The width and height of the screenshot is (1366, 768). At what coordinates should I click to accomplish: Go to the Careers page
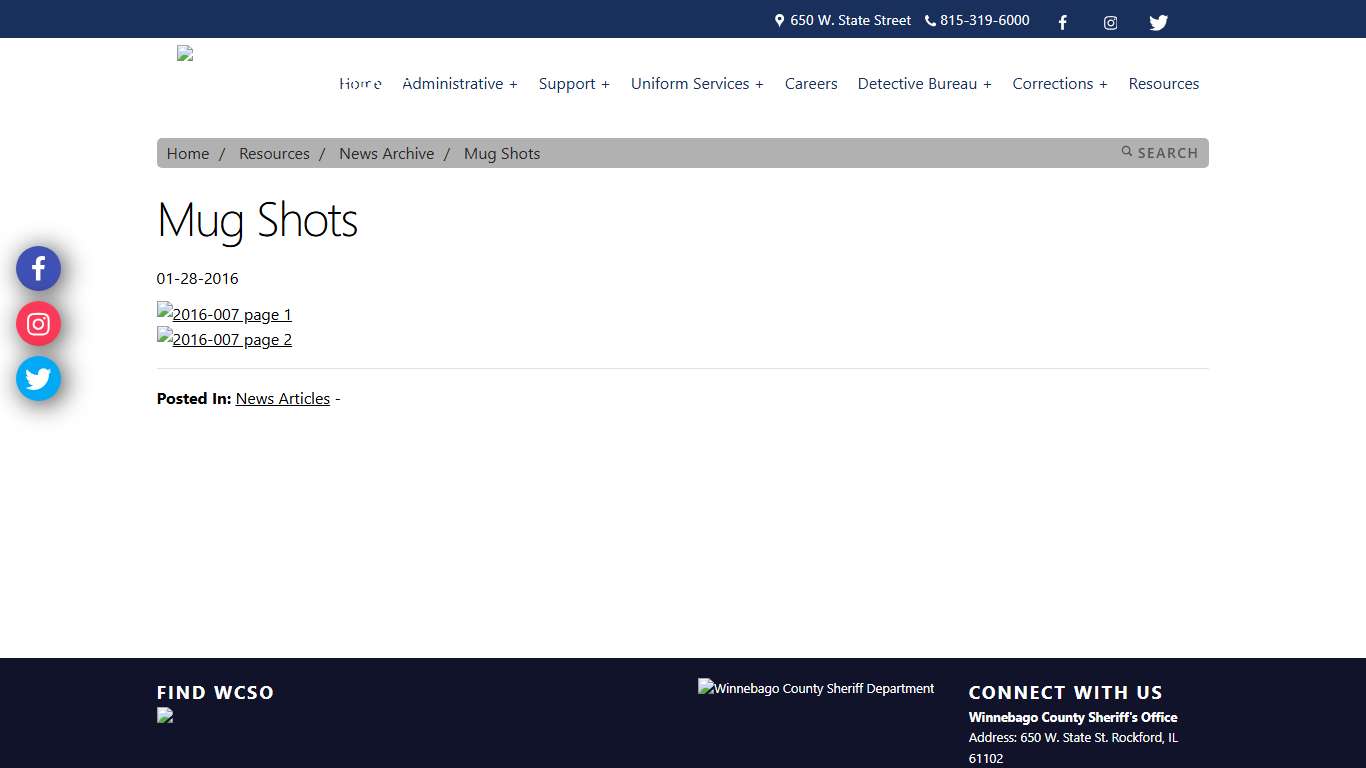click(x=811, y=84)
